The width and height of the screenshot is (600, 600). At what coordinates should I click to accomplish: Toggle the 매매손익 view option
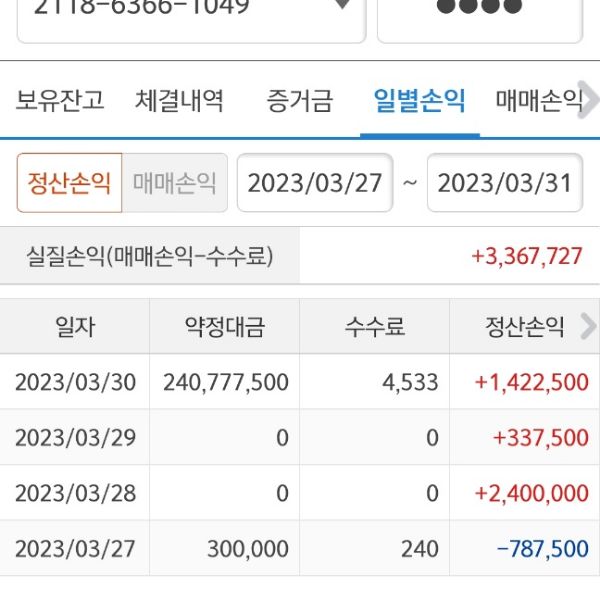coord(174,183)
